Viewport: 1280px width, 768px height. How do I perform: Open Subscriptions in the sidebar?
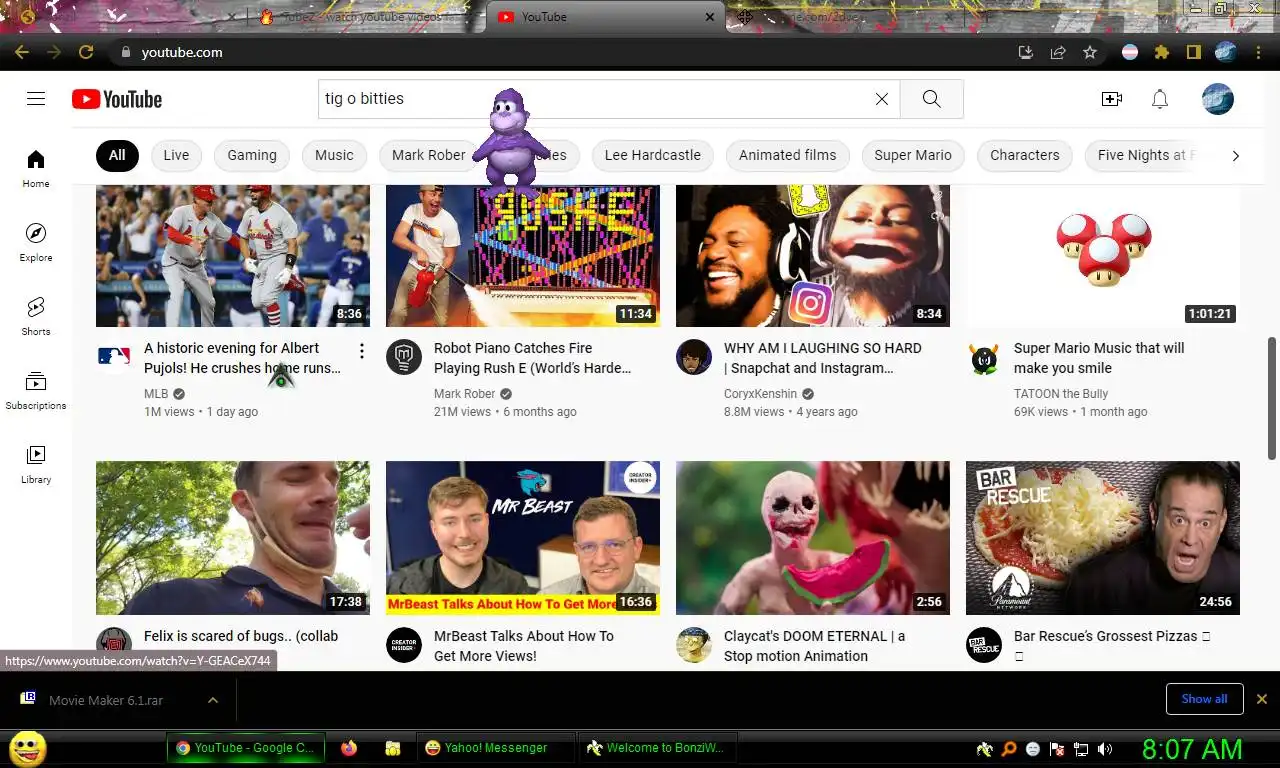pos(36,390)
